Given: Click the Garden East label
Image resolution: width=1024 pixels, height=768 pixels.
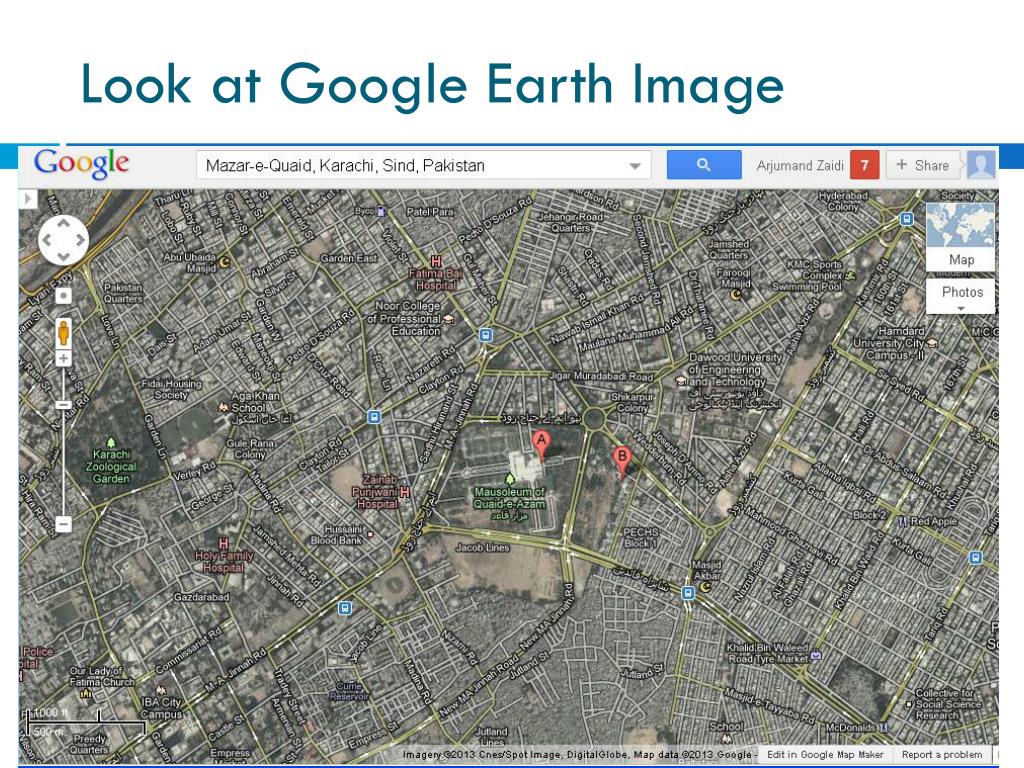Looking at the screenshot, I should pos(349,258).
